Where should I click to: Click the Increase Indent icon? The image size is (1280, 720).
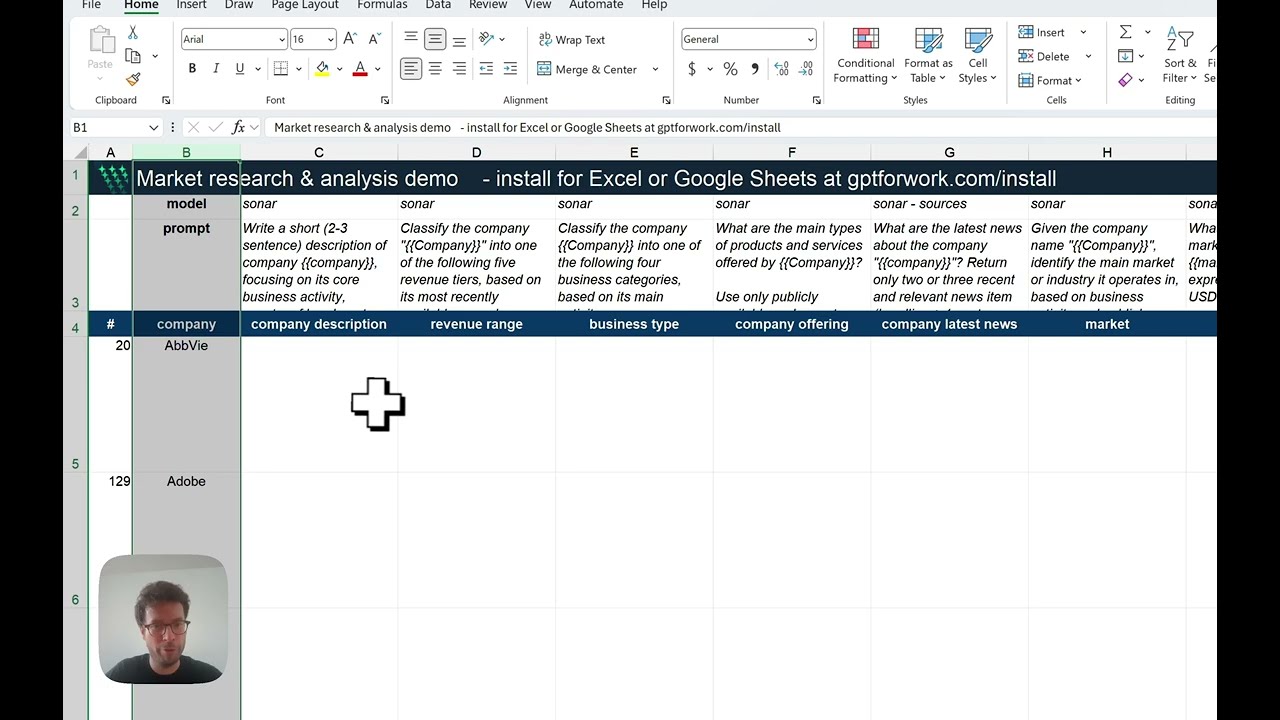pos(510,69)
